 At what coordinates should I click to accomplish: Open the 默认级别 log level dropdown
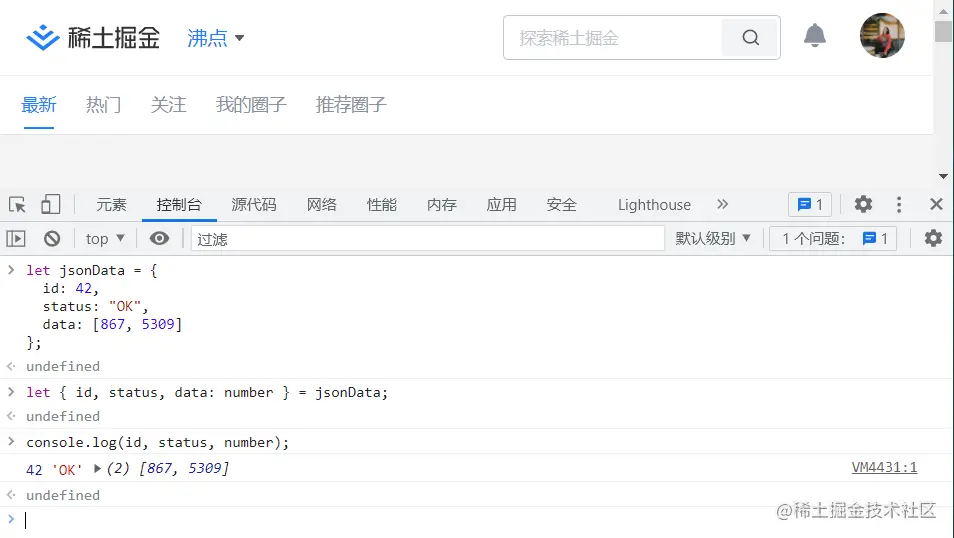point(712,239)
